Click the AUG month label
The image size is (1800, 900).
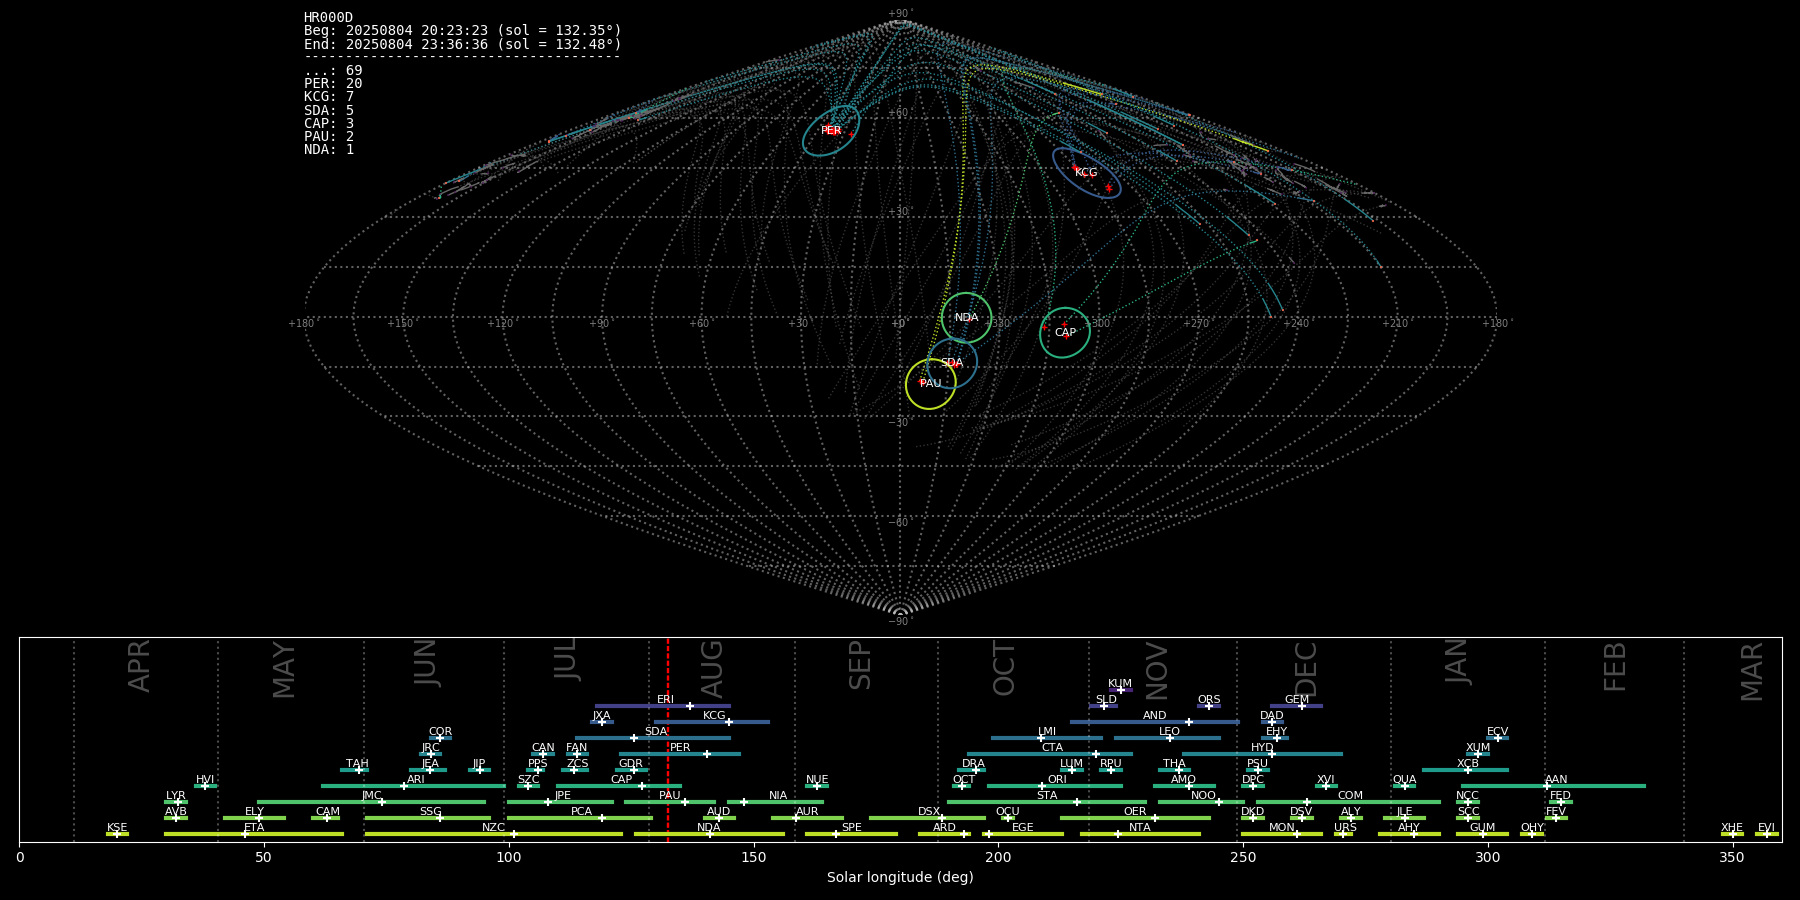point(712,669)
